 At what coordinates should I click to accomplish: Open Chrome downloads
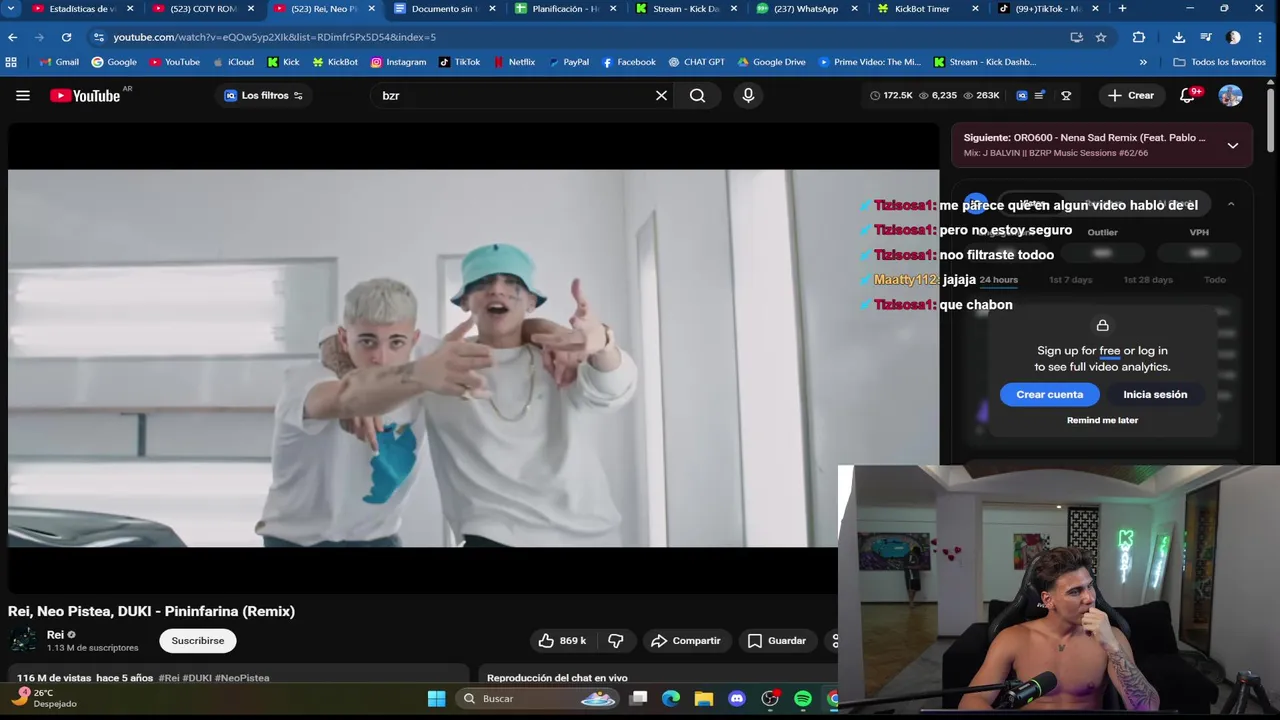pyautogui.click(x=1179, y=37)
